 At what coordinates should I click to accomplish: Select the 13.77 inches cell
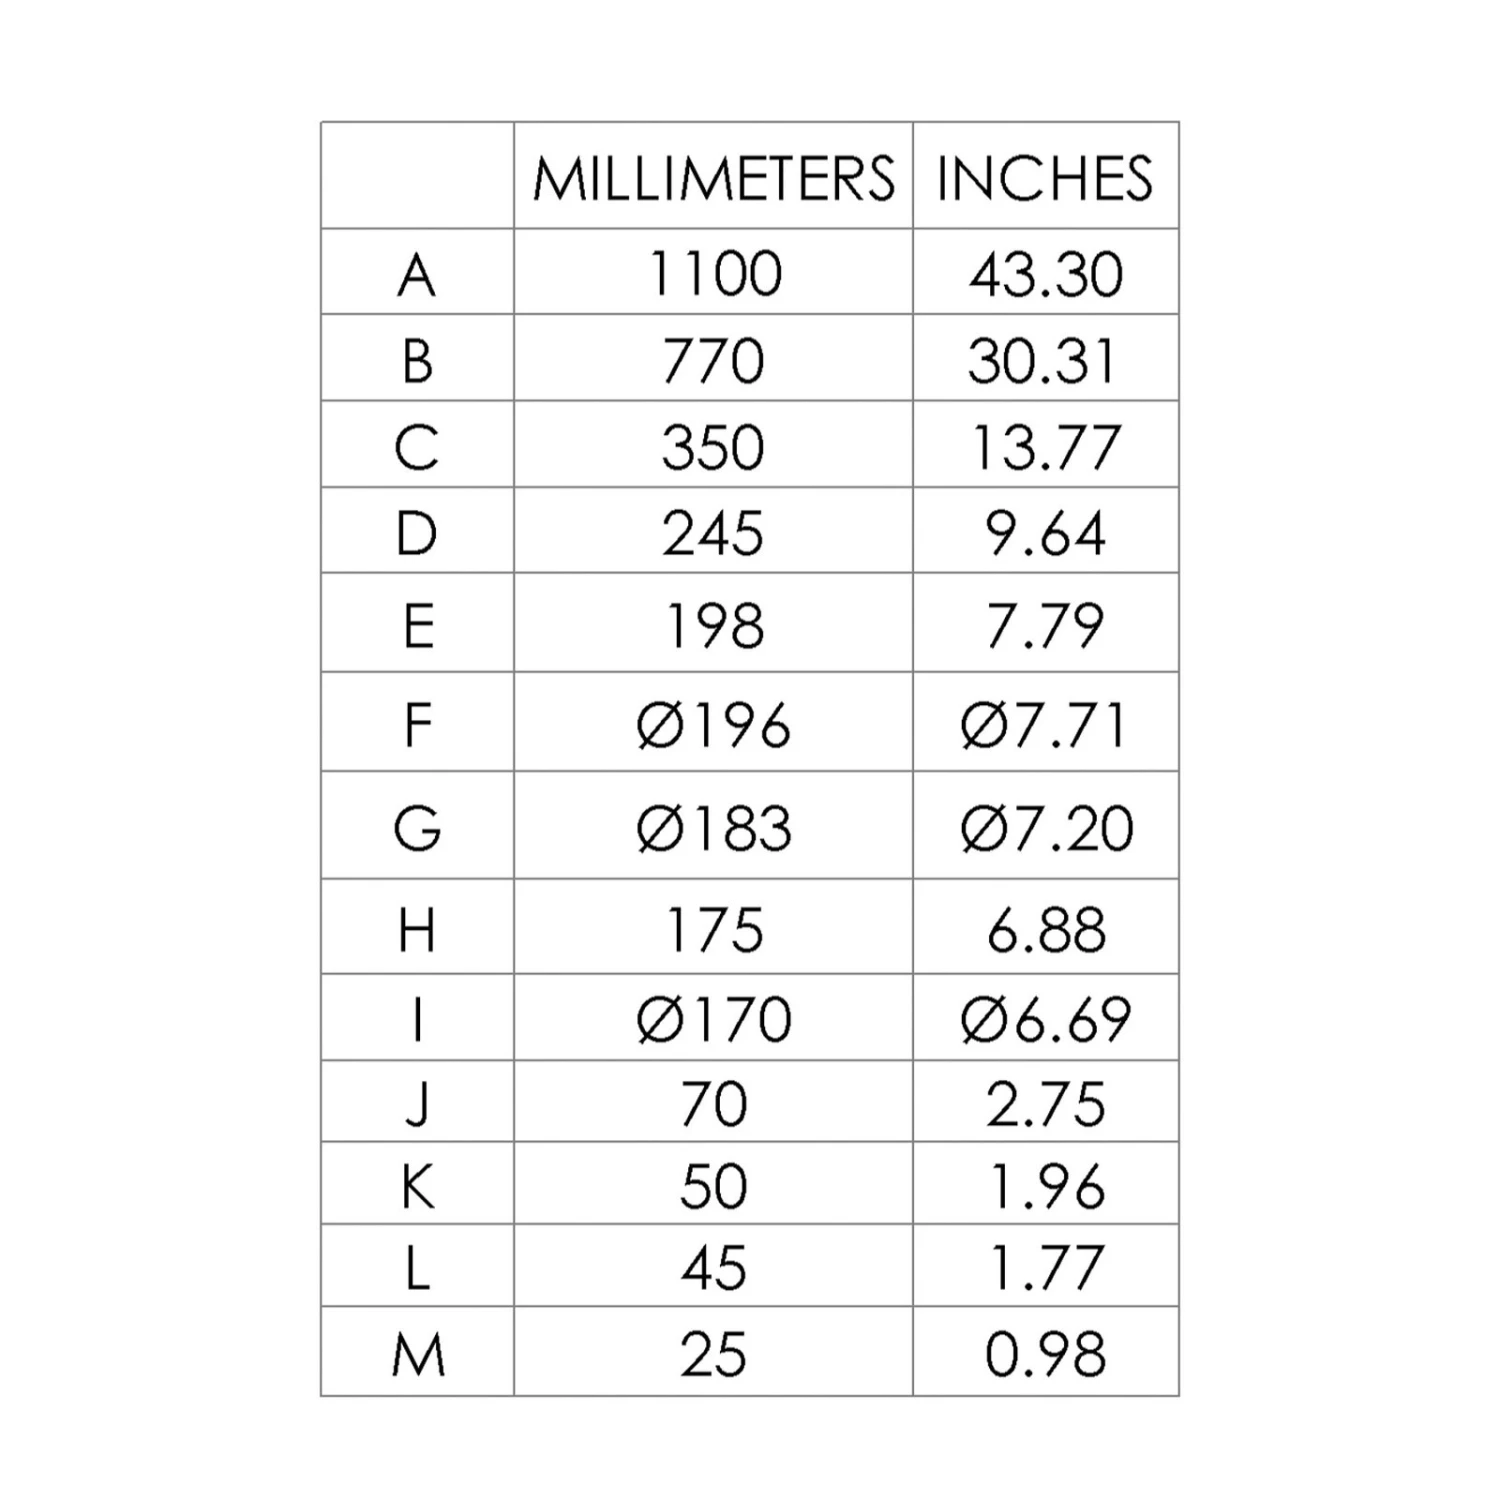point(1045,446)
